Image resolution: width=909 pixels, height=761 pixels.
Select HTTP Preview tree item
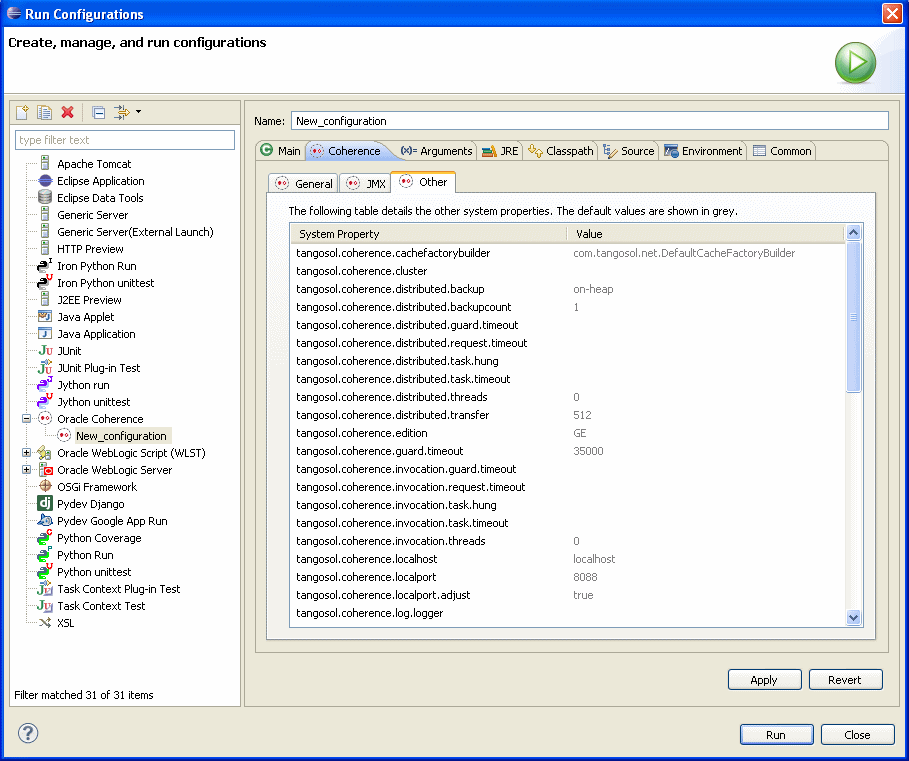90,249
